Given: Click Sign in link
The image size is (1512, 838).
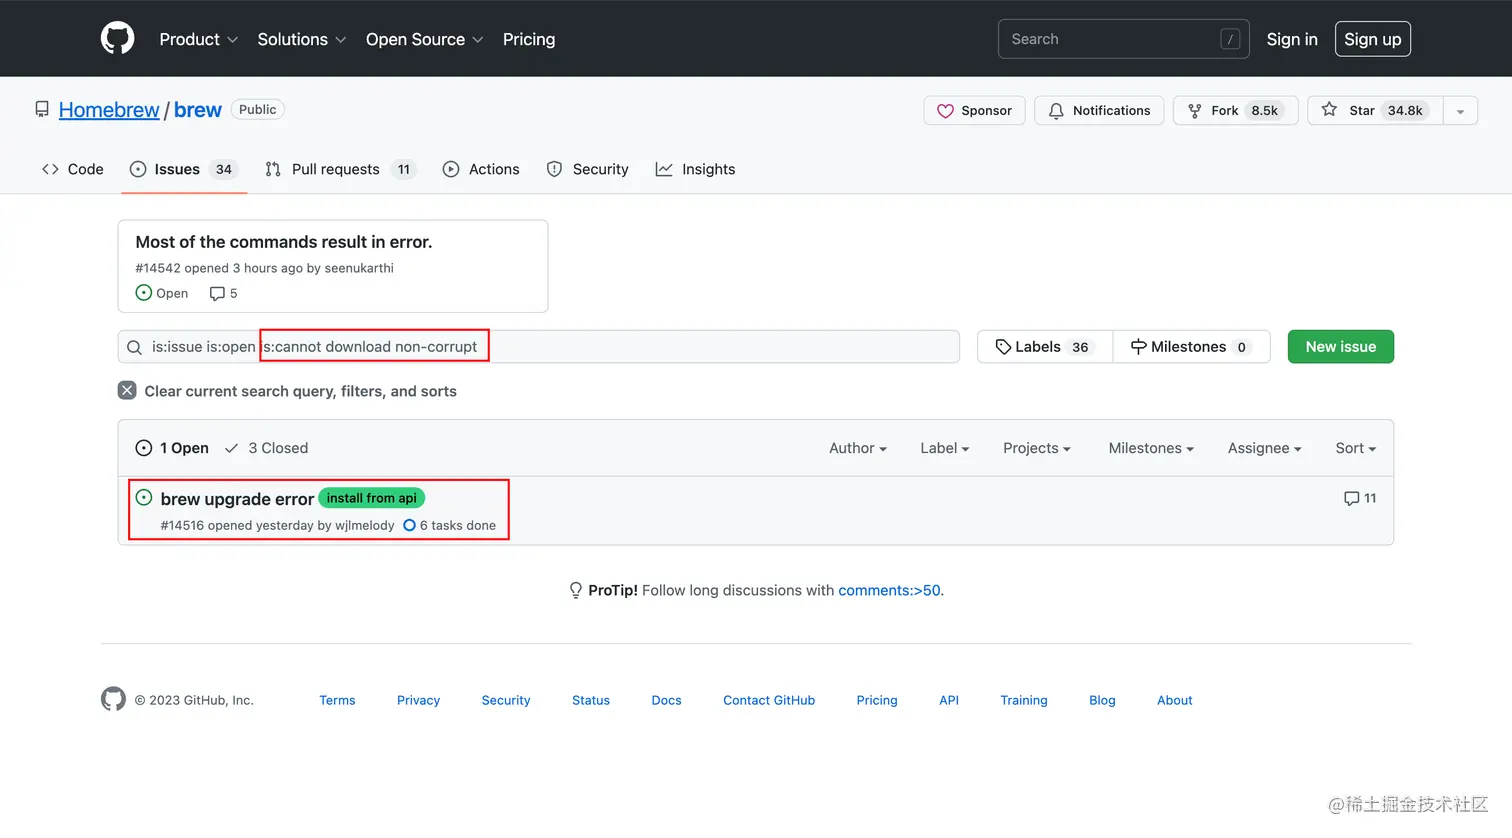Looking at the screenshot, I should pyautogui.click(x=1292, y=39).
